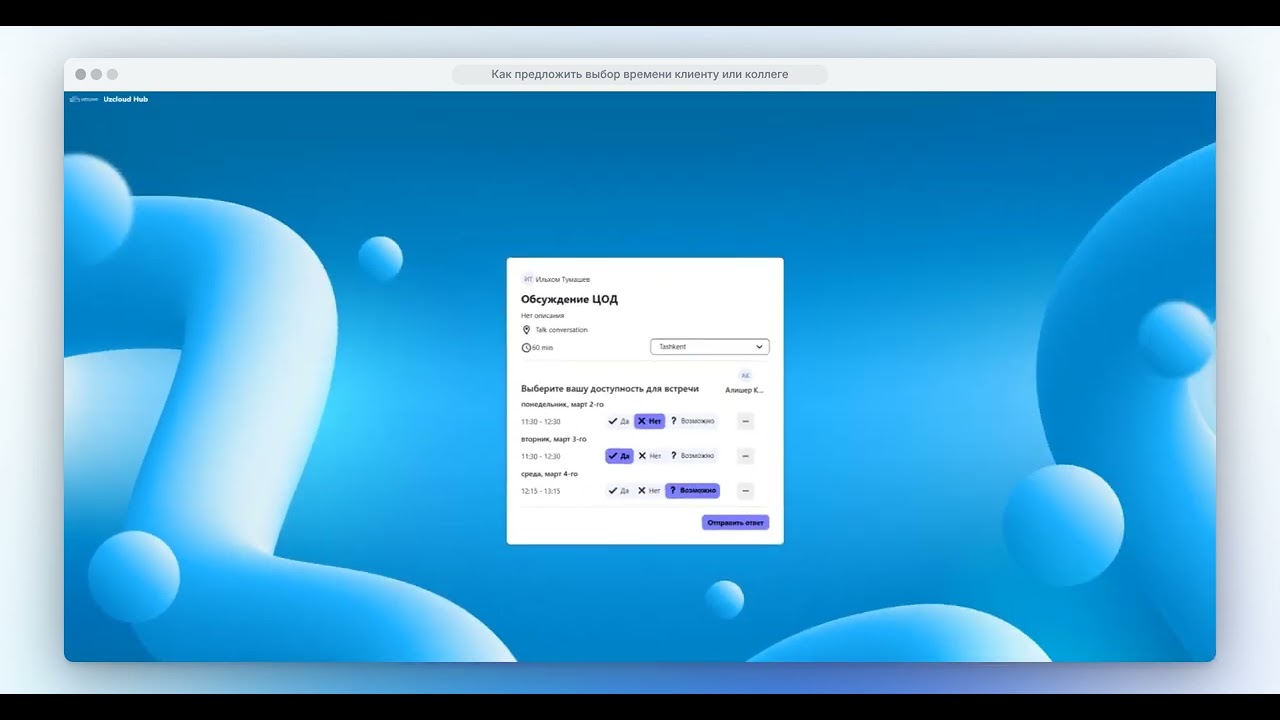Select Возможно for Wednesday March 4

click(x=692, y=491)
